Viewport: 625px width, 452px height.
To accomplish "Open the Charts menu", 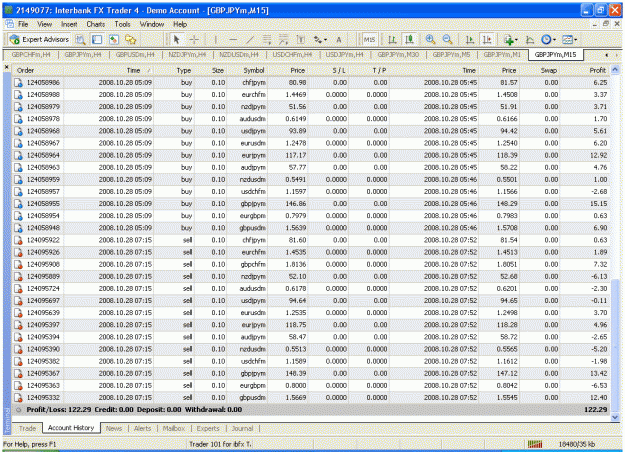I will point(96,24).
